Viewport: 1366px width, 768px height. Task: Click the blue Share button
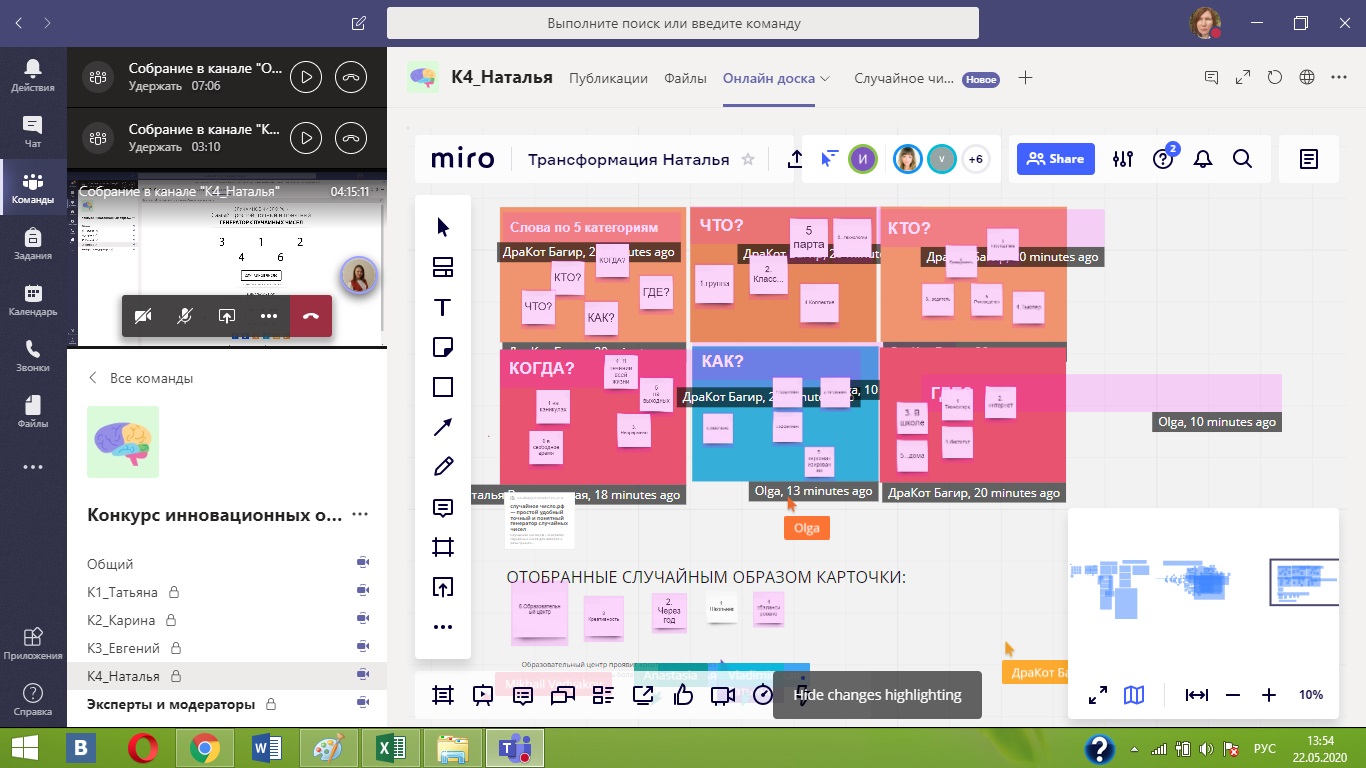1056,159
